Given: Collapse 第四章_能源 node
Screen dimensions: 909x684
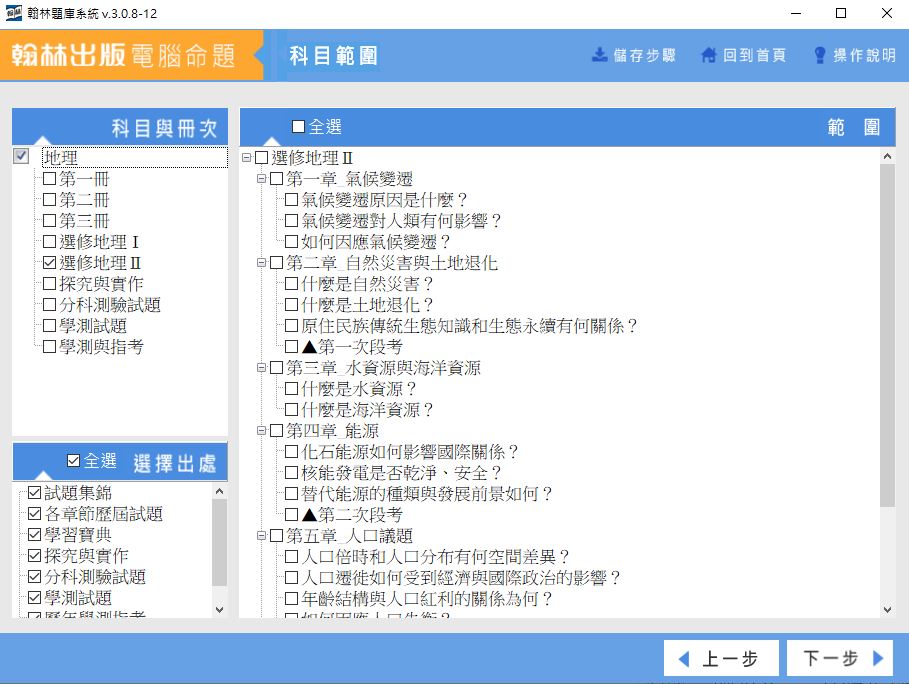Looking at the screenshot, I should coord(261,431).
